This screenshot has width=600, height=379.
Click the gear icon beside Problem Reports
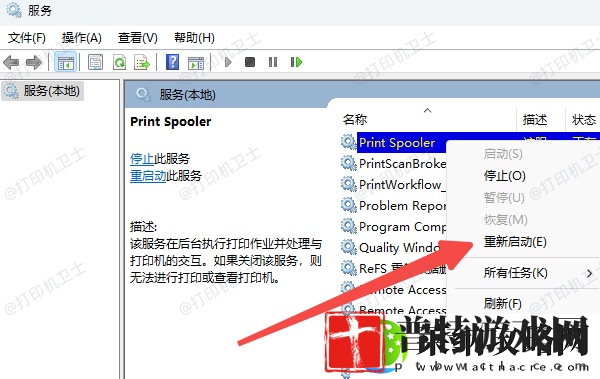point(349,206)
